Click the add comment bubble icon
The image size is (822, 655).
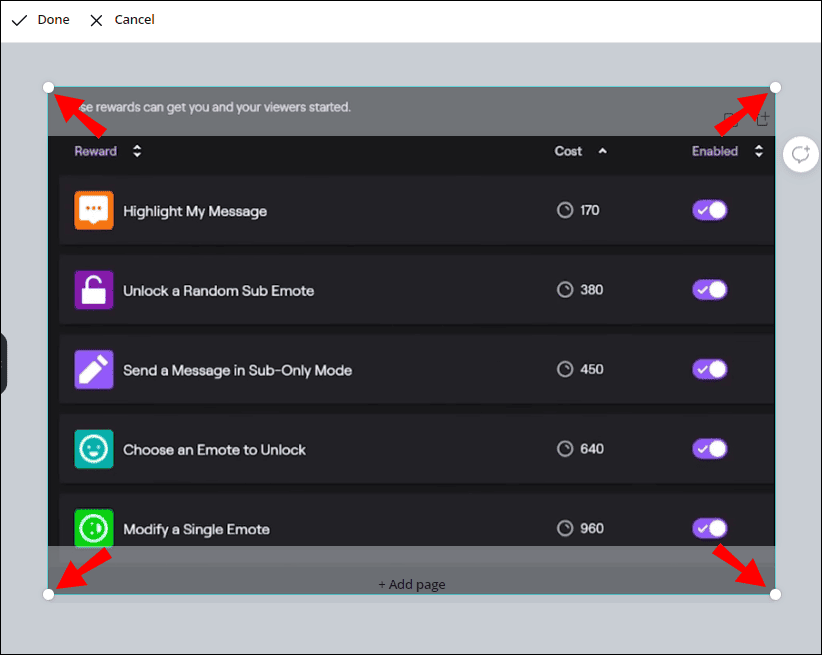click(x=800, y=154)
